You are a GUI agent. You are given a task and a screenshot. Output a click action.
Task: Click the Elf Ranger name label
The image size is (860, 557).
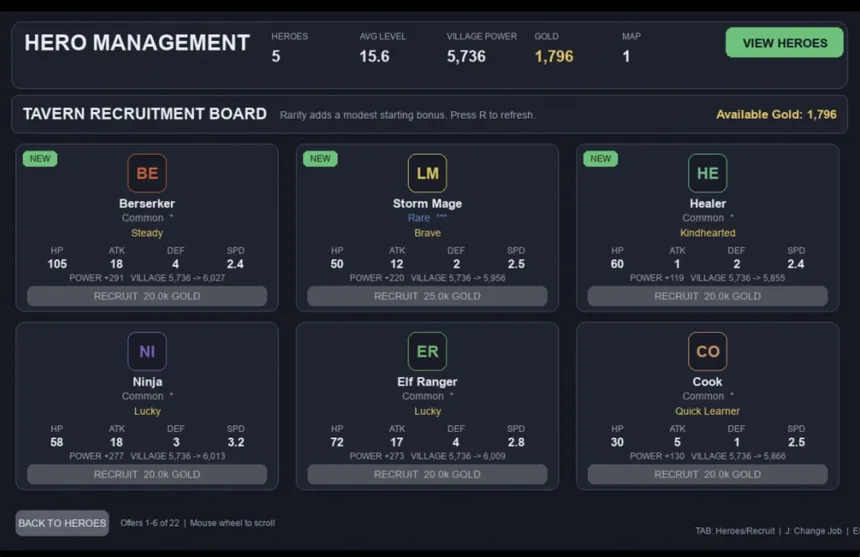pyautogui.click(x=427, y=382)
